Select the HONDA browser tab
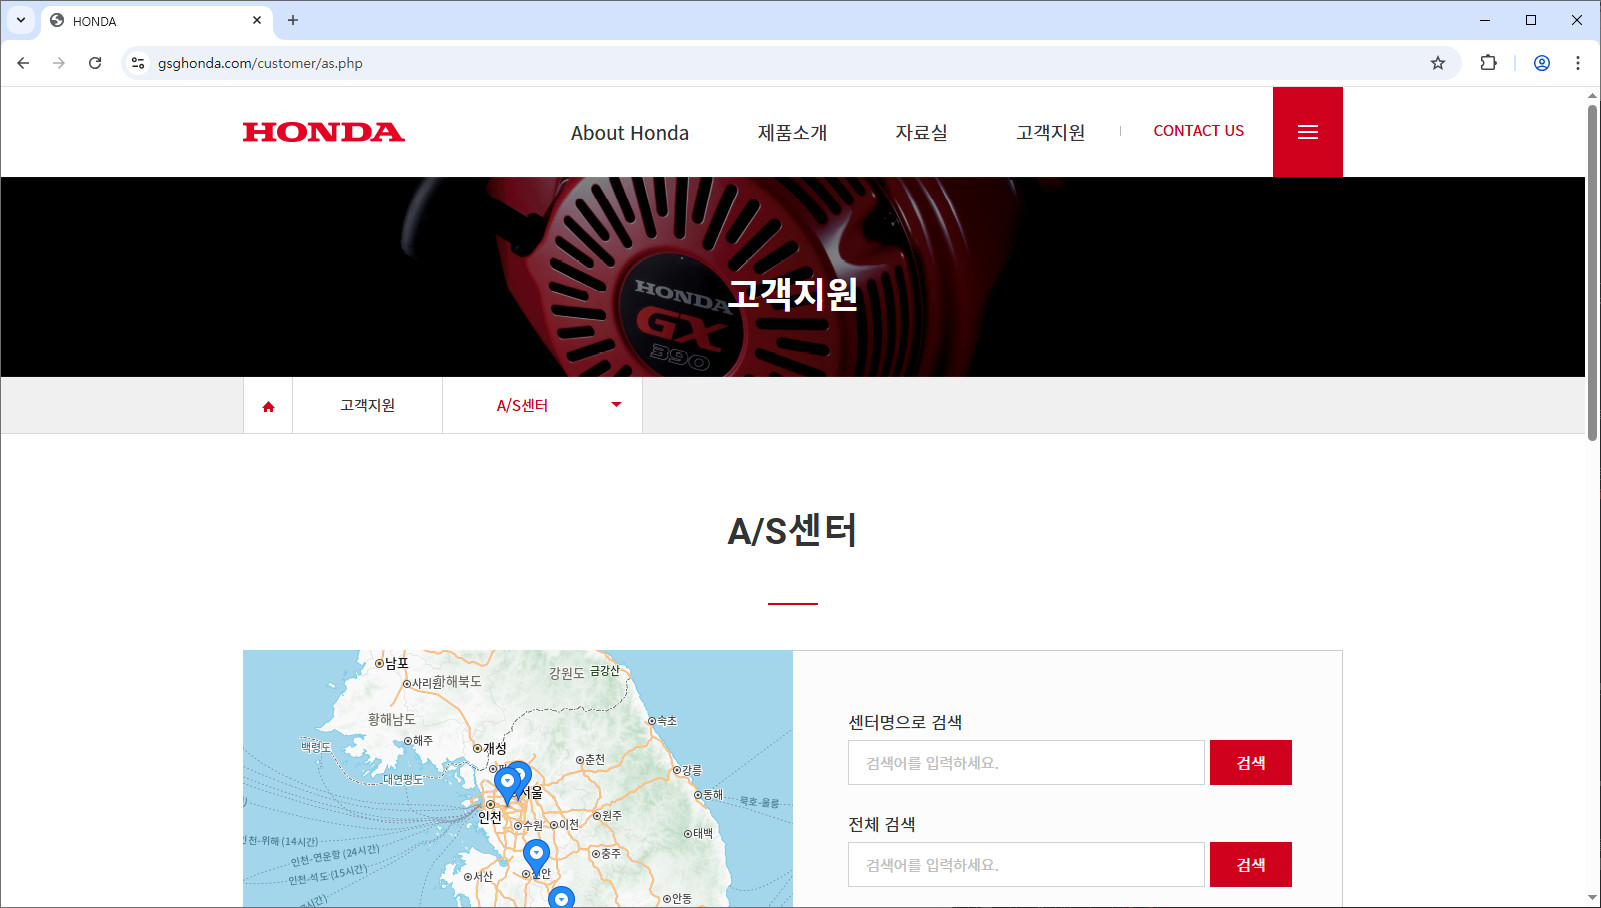1601x908 pixels. tap(157, 20)
